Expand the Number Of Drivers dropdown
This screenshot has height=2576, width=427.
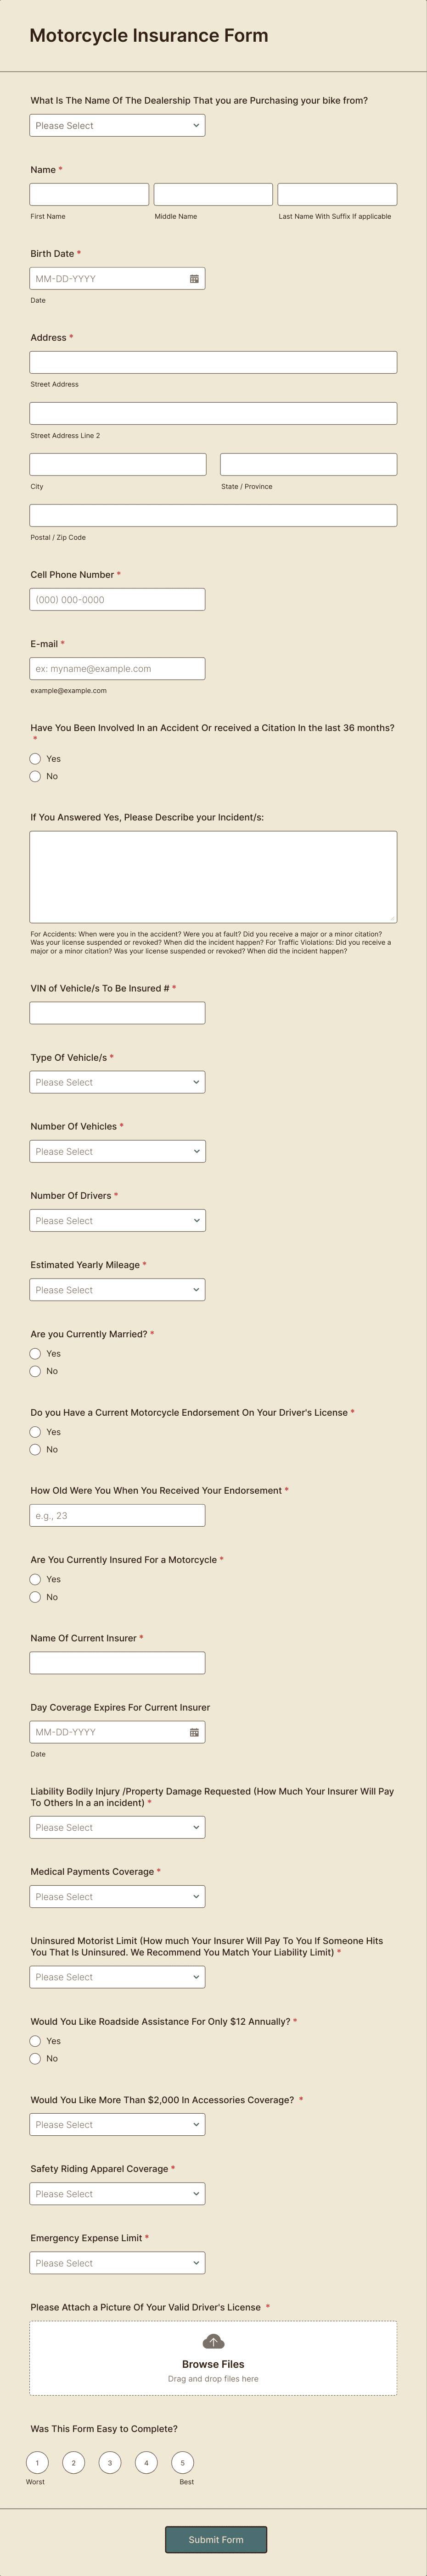point(117,1220)
